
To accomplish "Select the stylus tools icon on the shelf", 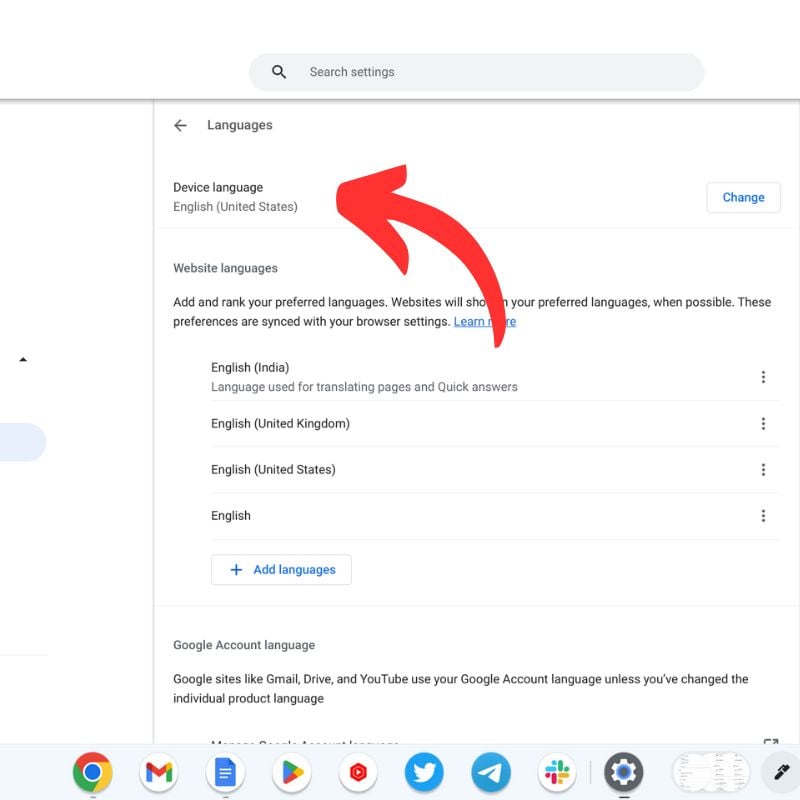I will coord(781,772).
